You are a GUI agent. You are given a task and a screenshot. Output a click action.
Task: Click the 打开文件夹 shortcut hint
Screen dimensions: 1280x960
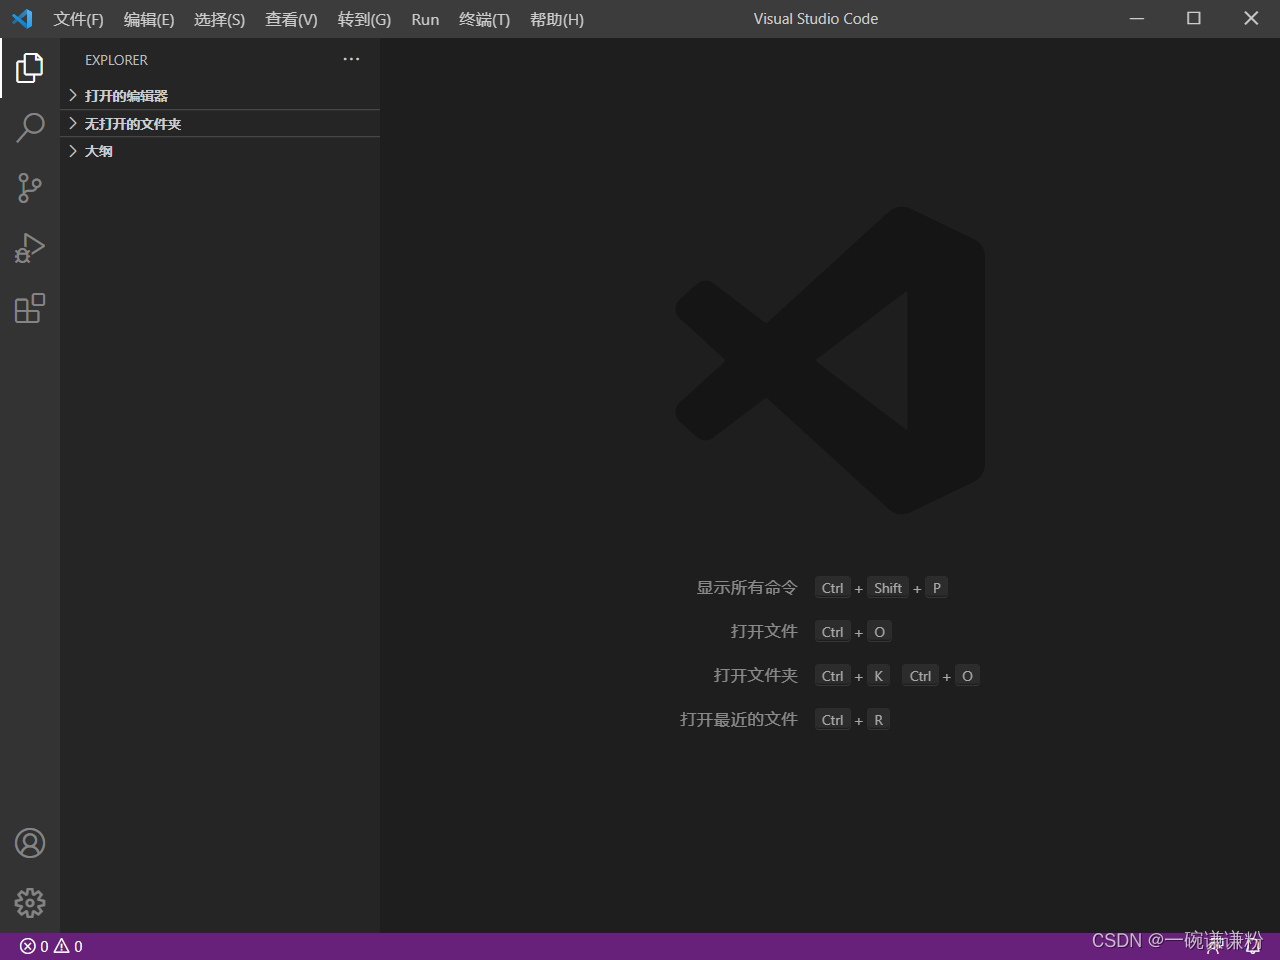coord(755,675)
